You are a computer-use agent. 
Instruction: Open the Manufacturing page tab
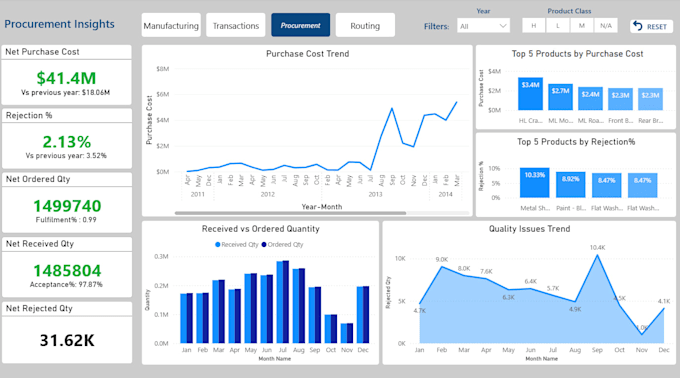point(171,26)
